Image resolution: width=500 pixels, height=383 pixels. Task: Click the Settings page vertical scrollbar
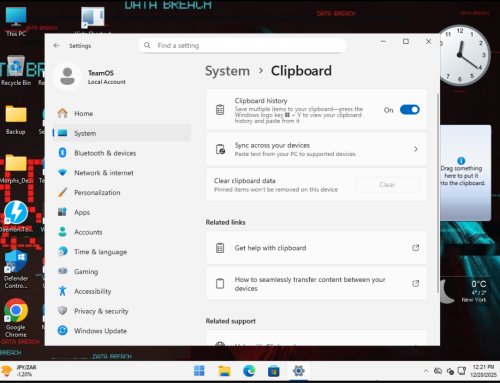[438, 193]
